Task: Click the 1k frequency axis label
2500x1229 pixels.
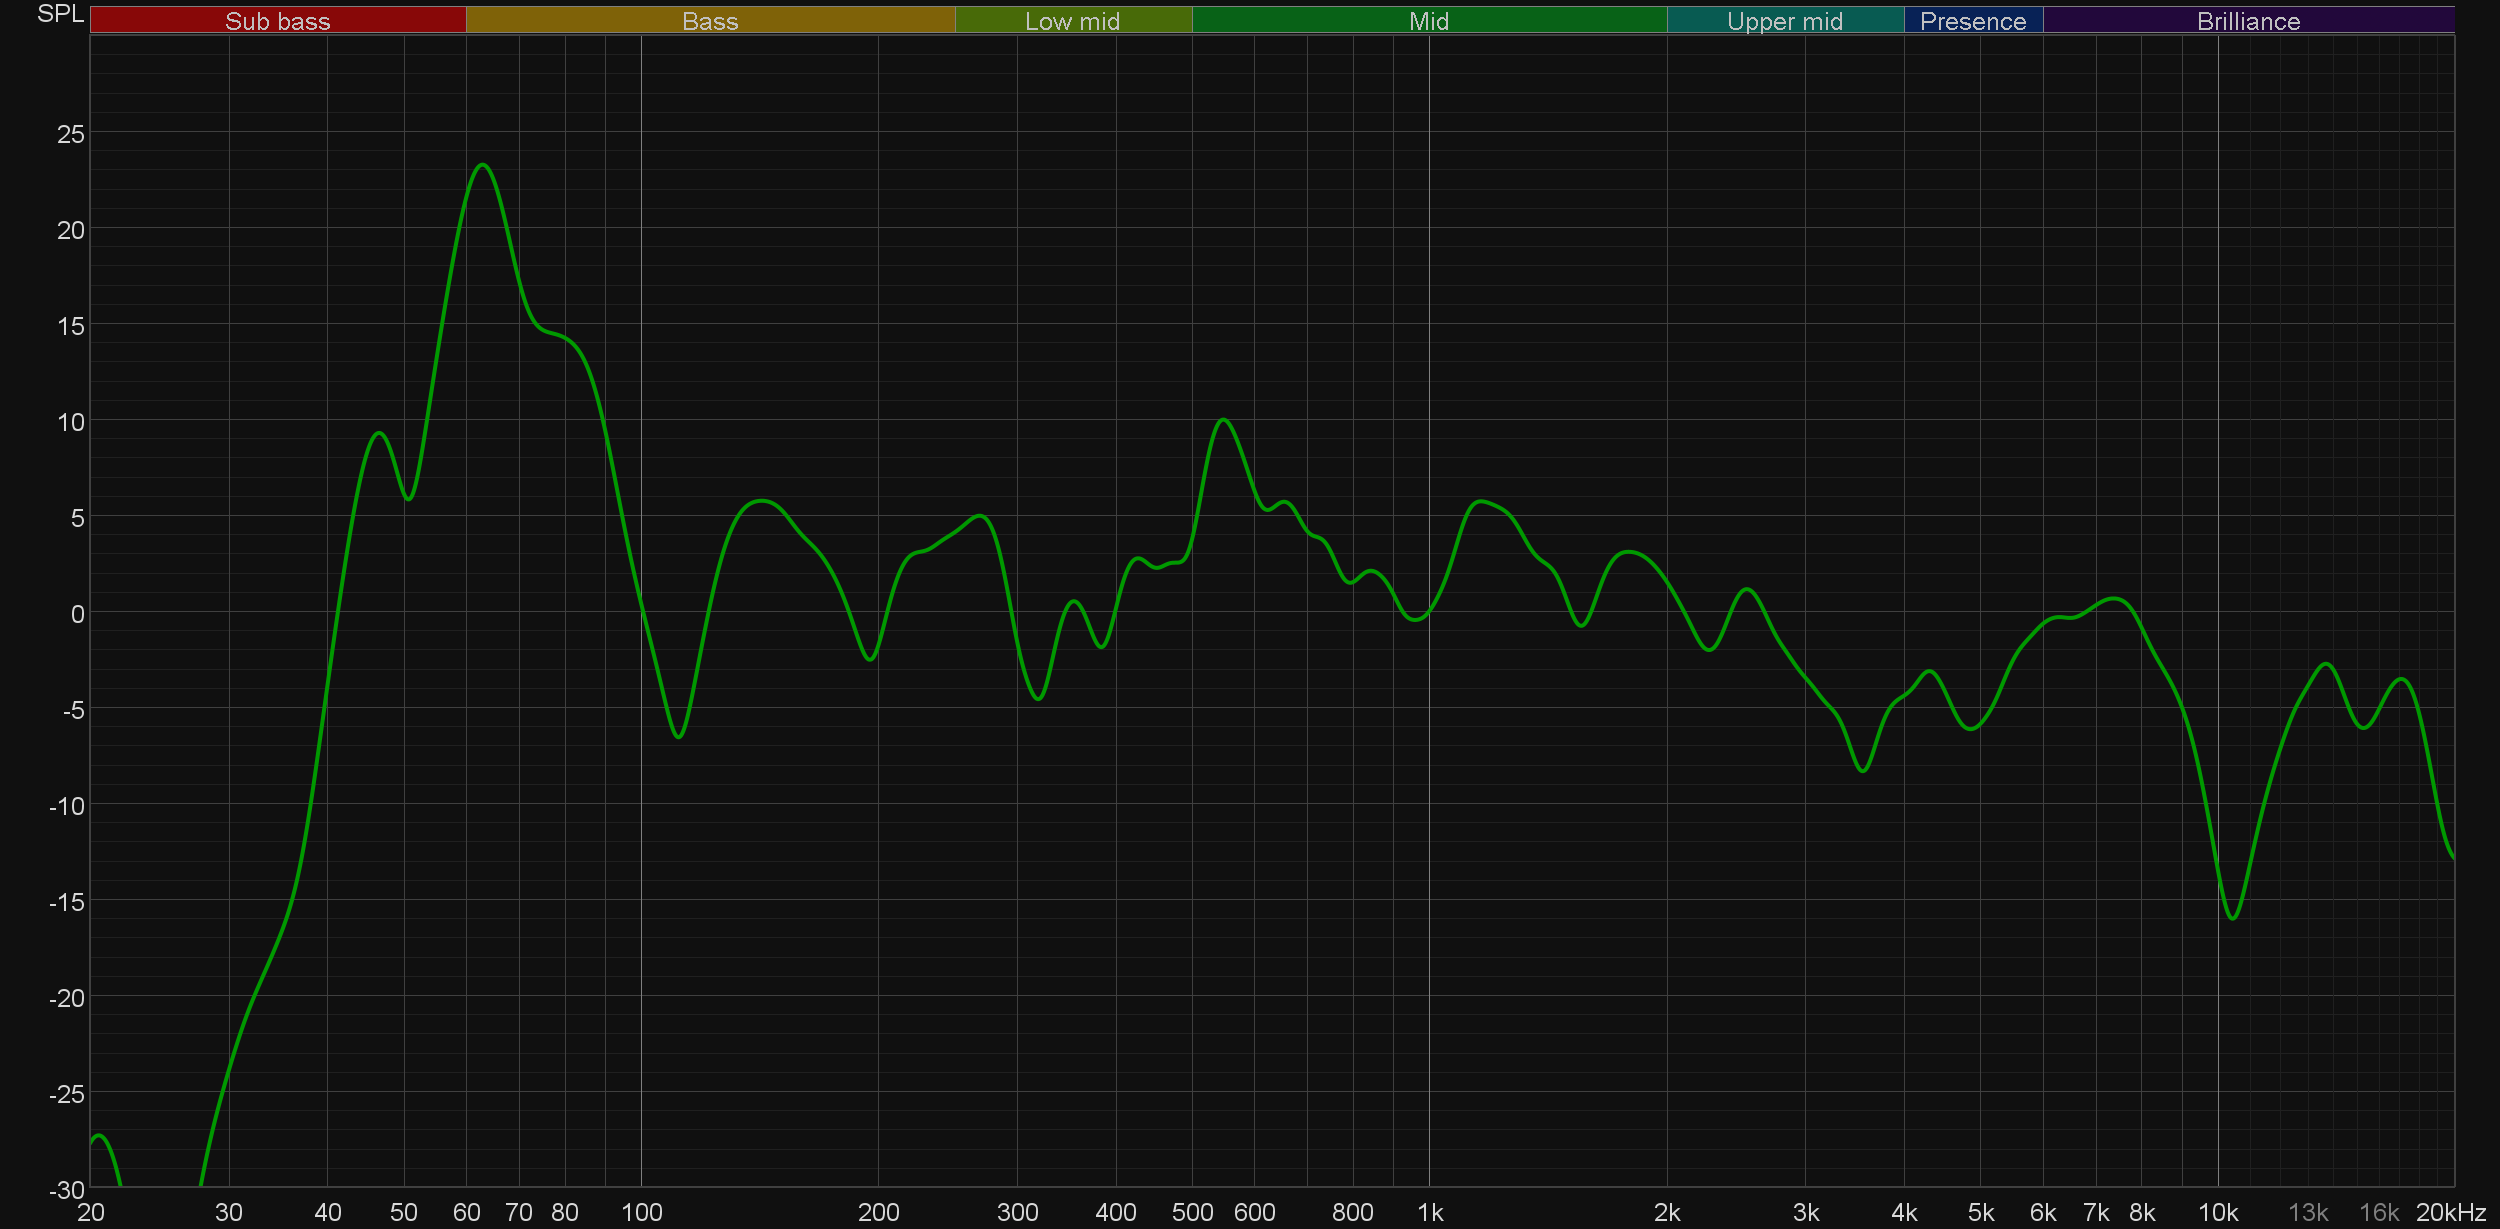Action: tap(1430, 1213)
